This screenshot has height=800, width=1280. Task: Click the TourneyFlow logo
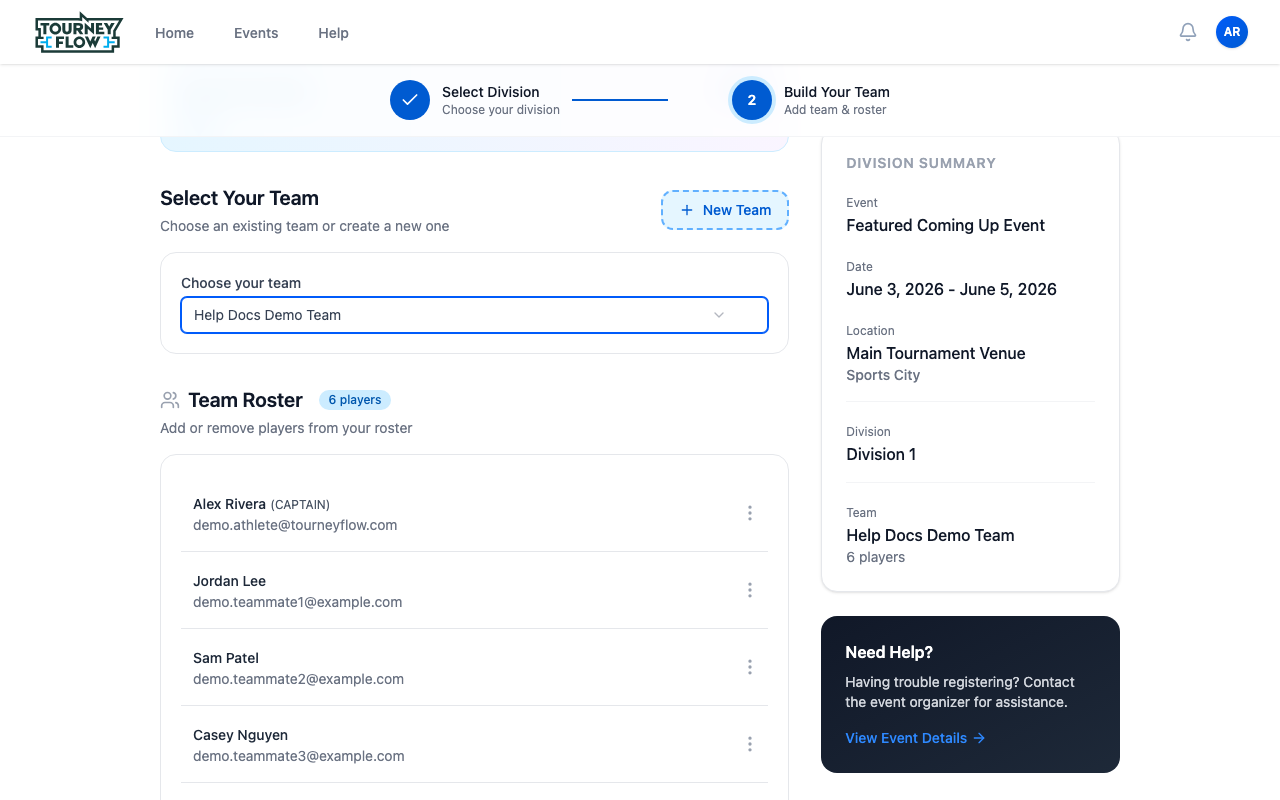coord(78,33)
